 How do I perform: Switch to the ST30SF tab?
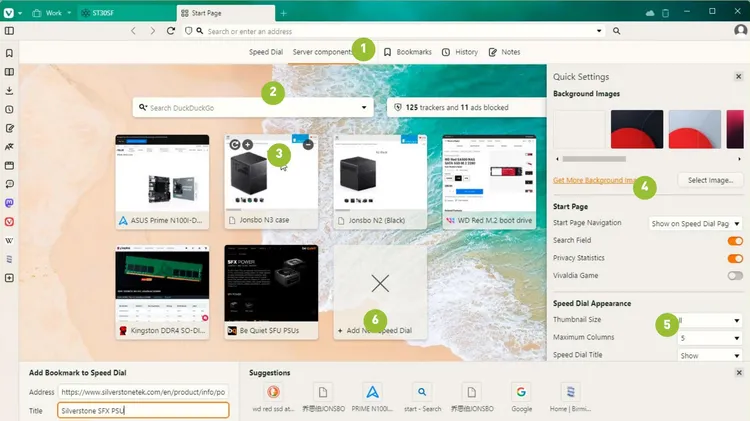[x=127, y=13]
